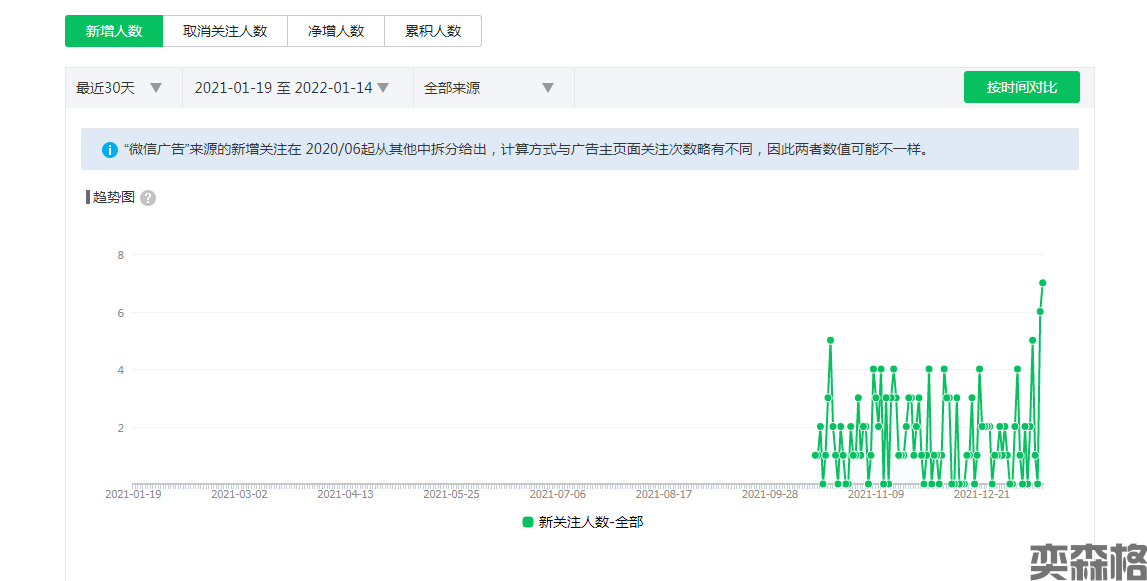Click the blue info icon in the notice
The width and height of the screenshot is (1147, 581).
[x=110, y=150]
